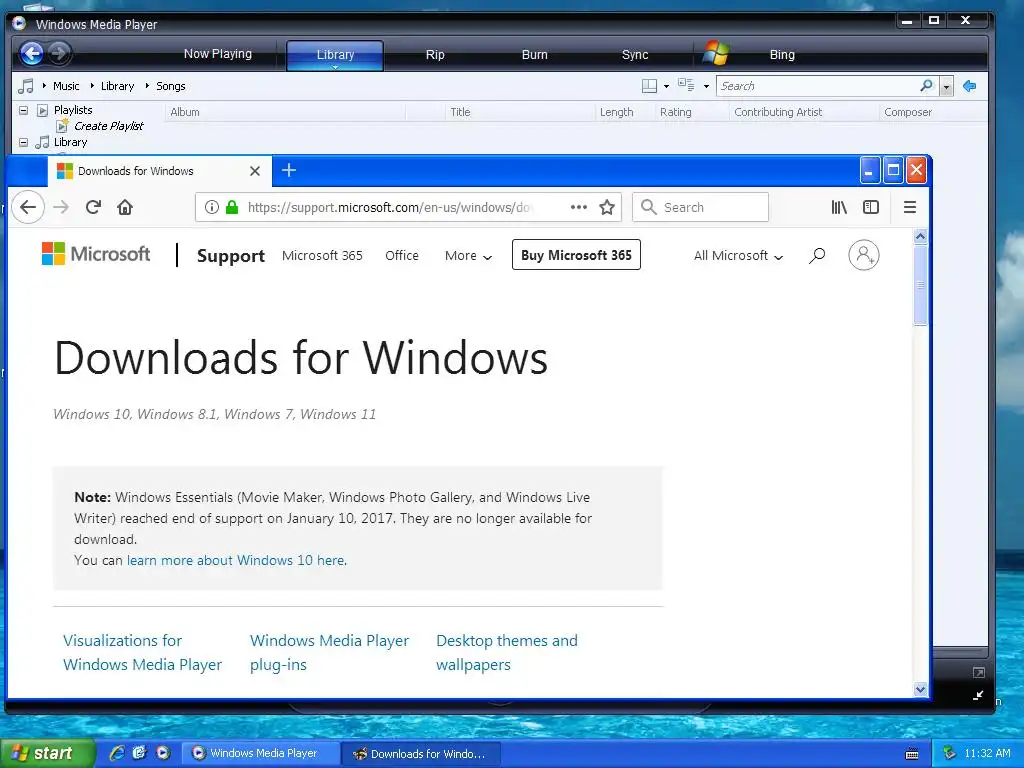Click the Windows logo in Media Player
This screenshot has height=768, width=1024.
pyautogui.click(x=716, y=54)
